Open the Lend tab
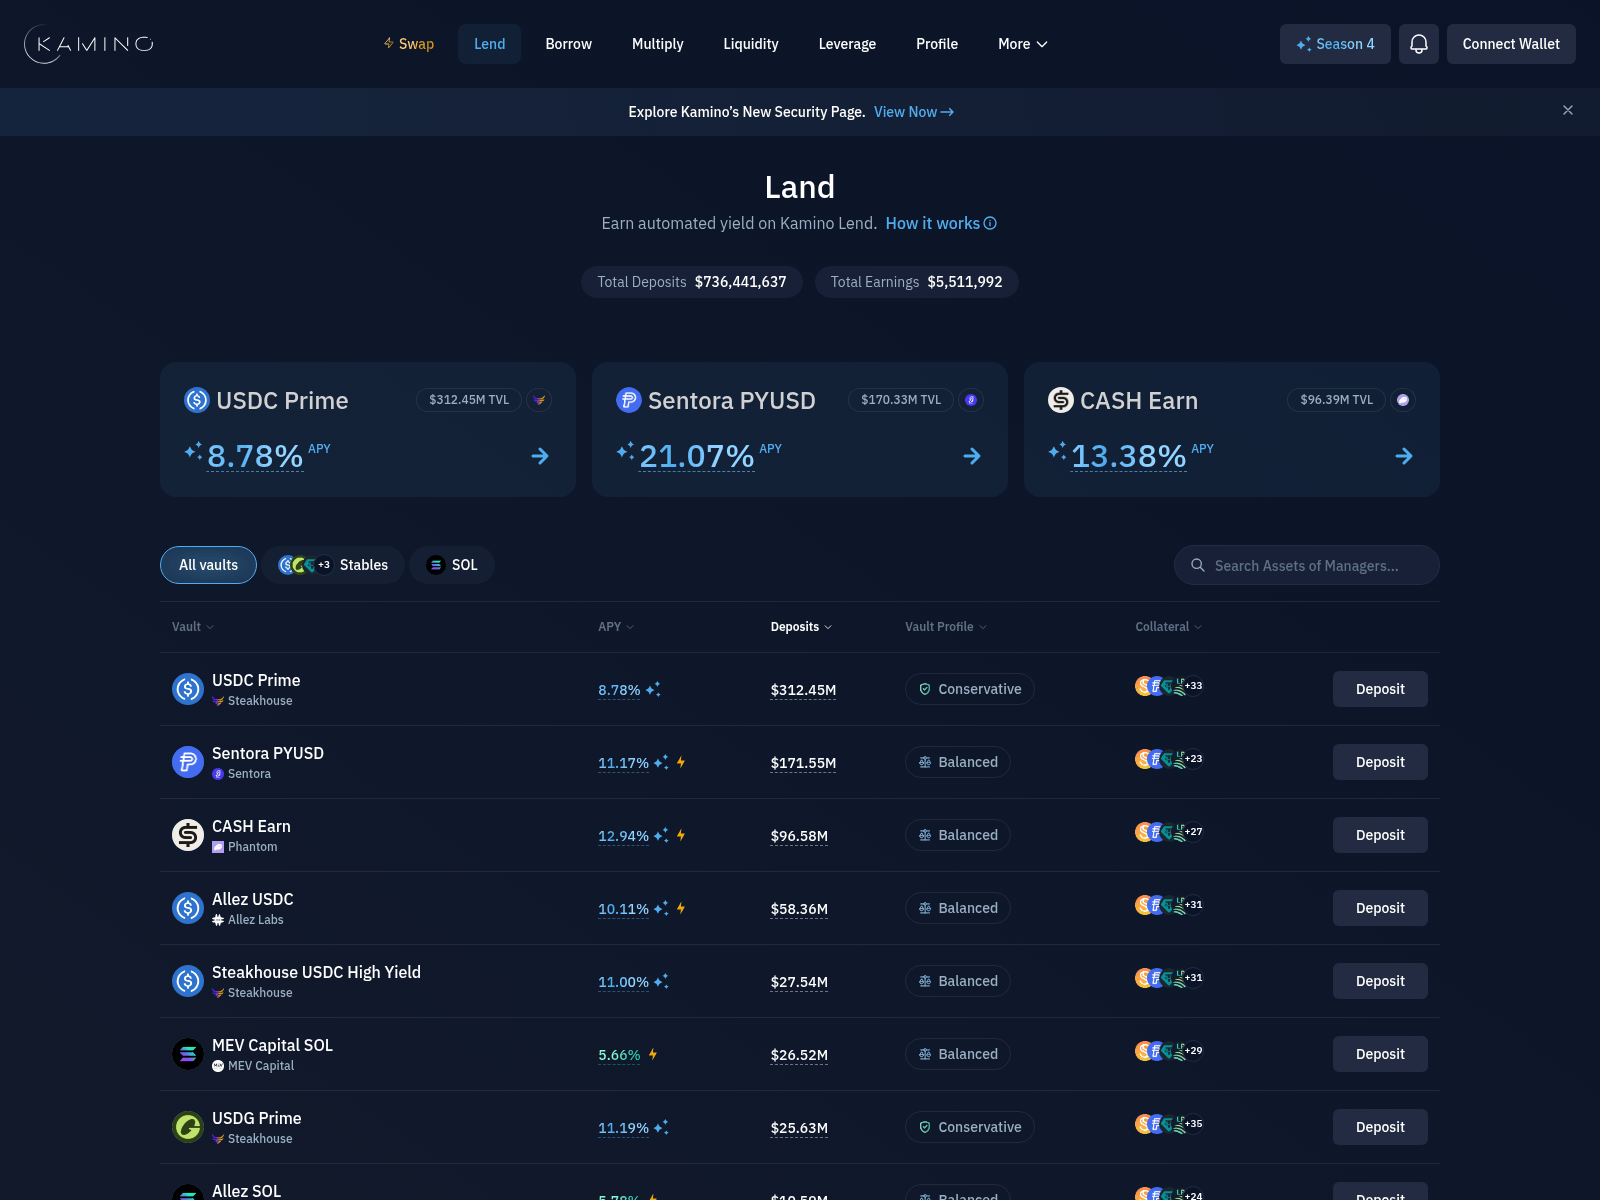This screenshot has height=1200, width=1600. point(489,44)
